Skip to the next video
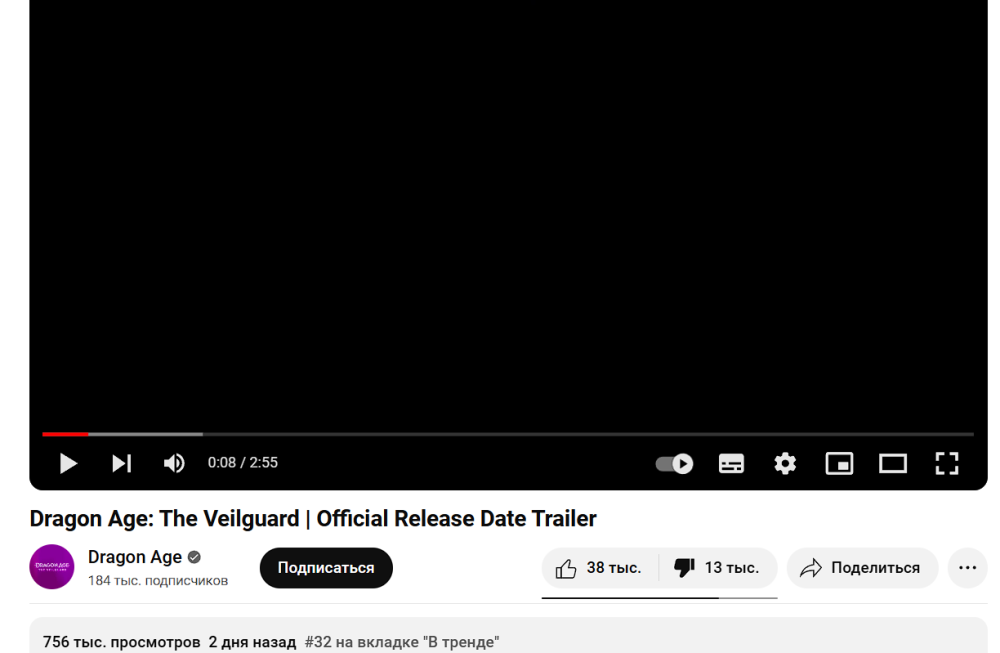1000x653 pixels. click(x=122, y=463)
